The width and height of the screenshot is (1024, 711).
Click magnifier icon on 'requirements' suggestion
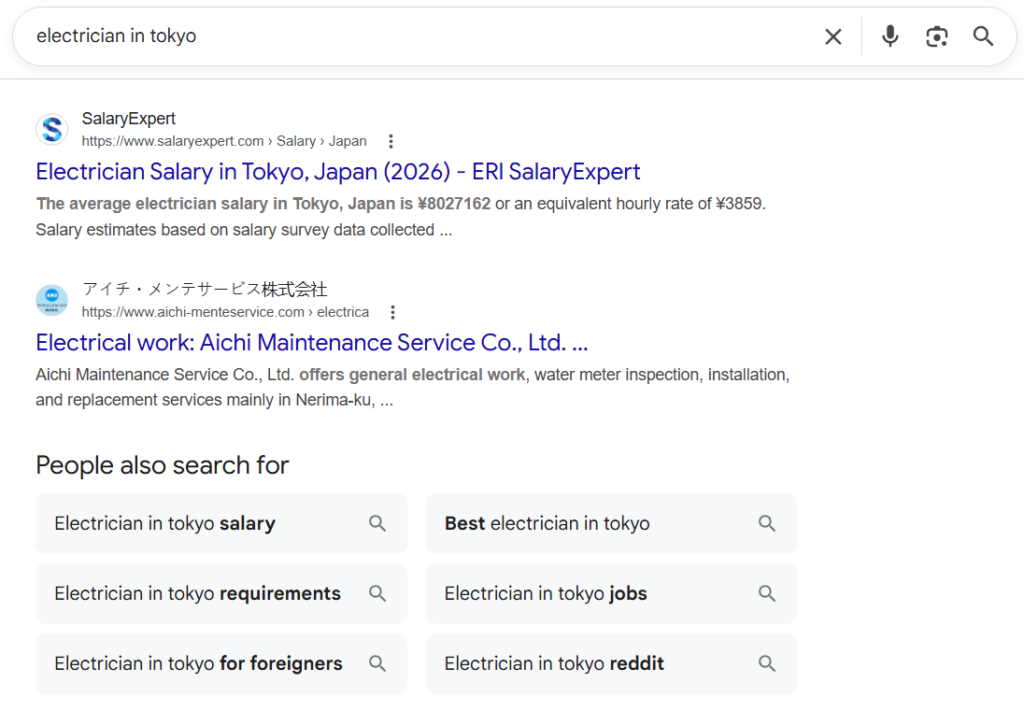[377, 593]
